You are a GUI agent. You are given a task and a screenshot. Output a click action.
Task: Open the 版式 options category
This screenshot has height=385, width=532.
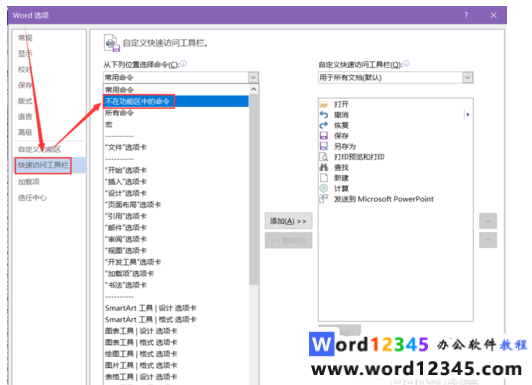(x=25, y=101)
